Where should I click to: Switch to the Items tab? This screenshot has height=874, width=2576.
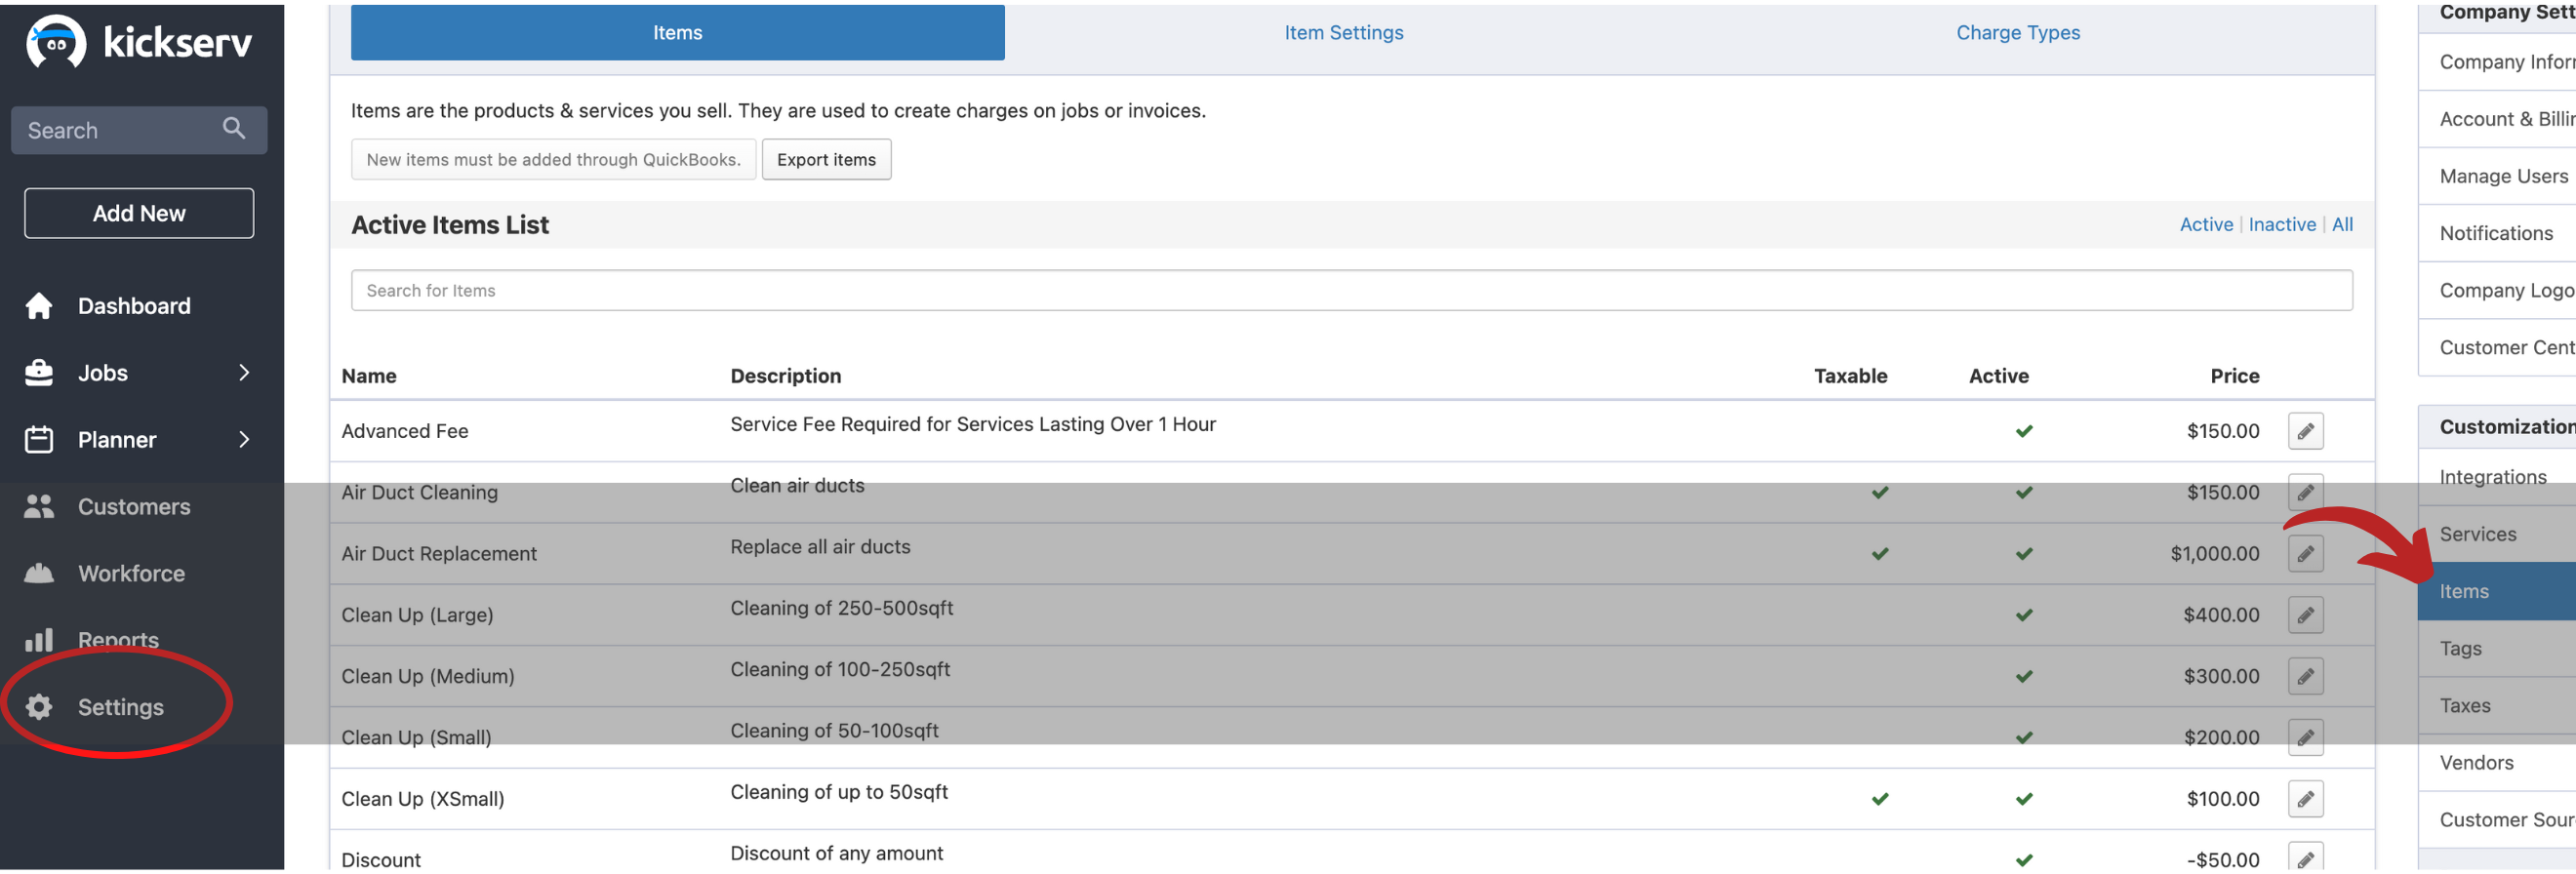pyautogui.click(x=677, y=32)
